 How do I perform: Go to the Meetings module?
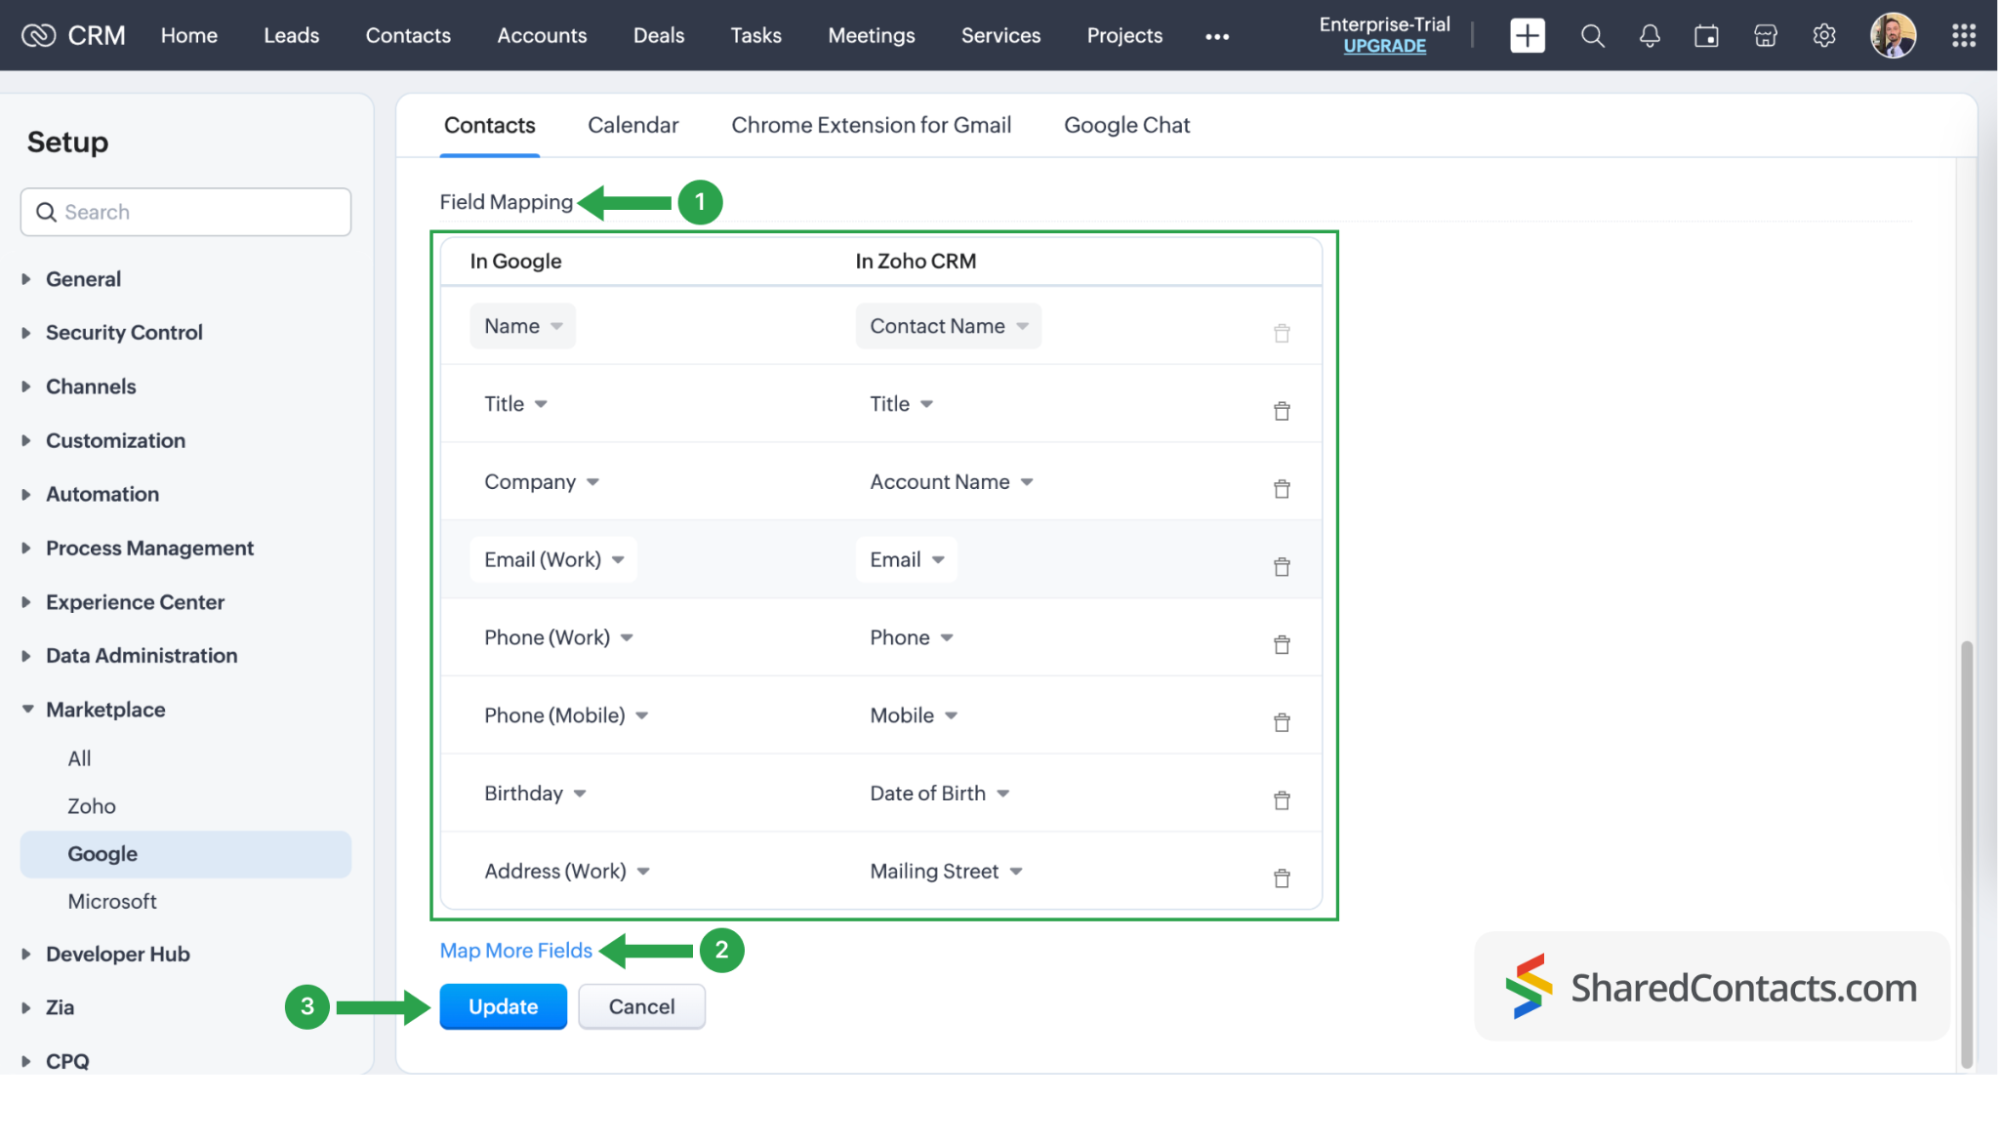(x=871, y=35)
